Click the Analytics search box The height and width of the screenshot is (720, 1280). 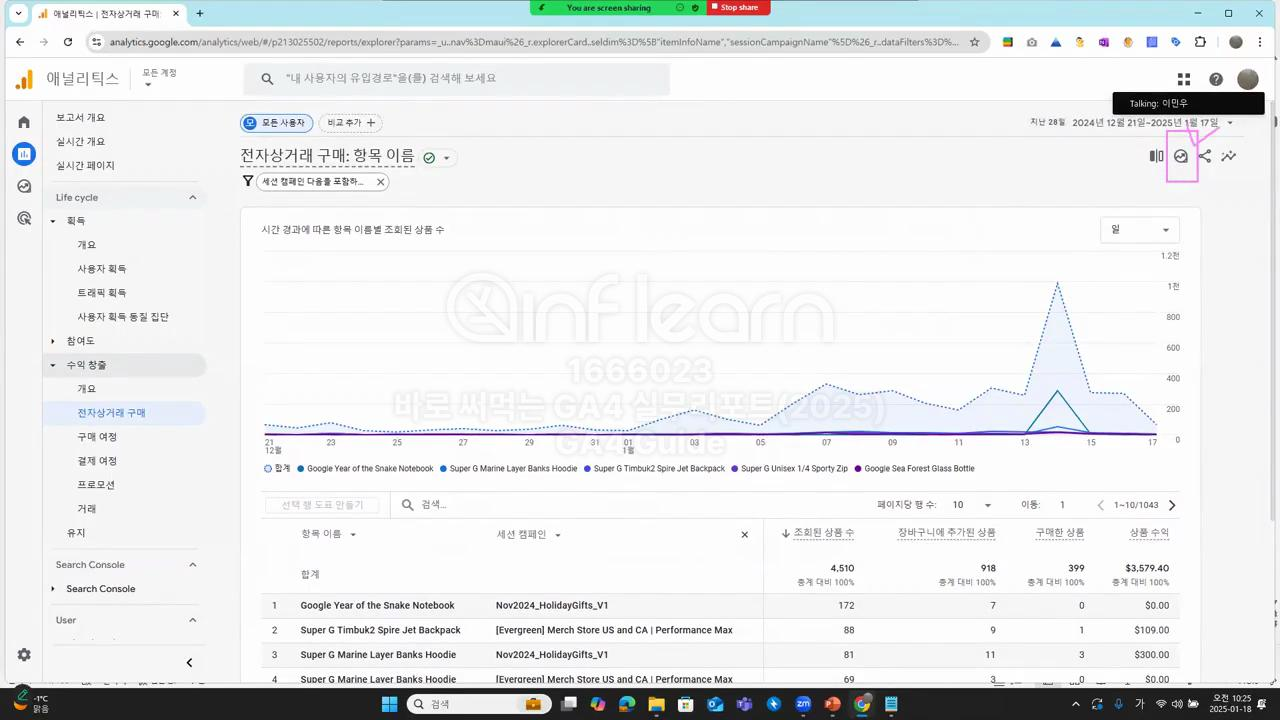click(x=457, y=79)
